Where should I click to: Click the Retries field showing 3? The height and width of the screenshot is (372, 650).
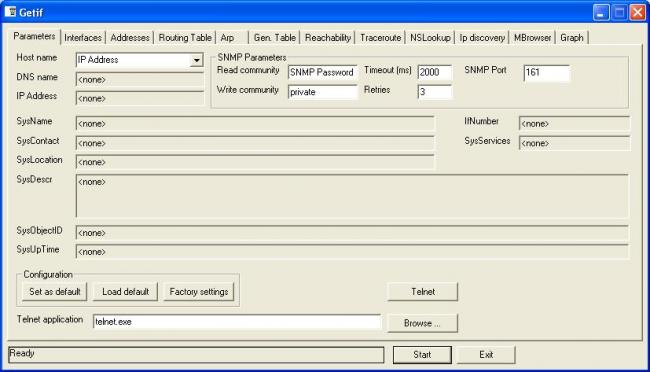click(x=434, y=92)
